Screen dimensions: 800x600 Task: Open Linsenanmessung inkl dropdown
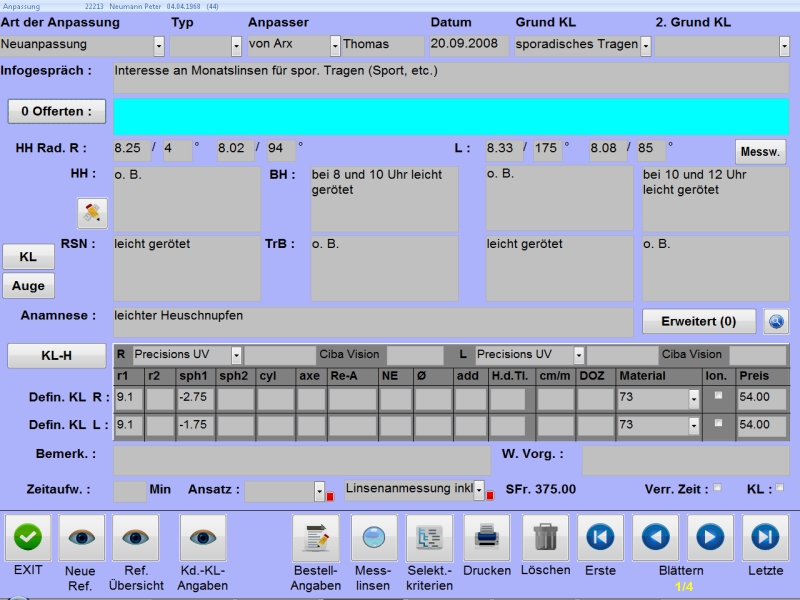coord(479,490)
